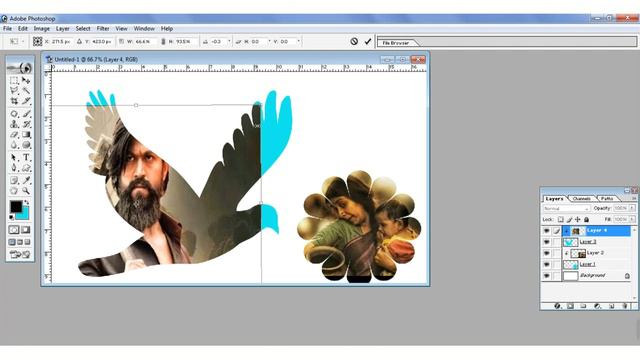The width and height of the screenshot is (640, 360).
Task: Click the trash icon in Layers panel
Action: click(625, 306)
